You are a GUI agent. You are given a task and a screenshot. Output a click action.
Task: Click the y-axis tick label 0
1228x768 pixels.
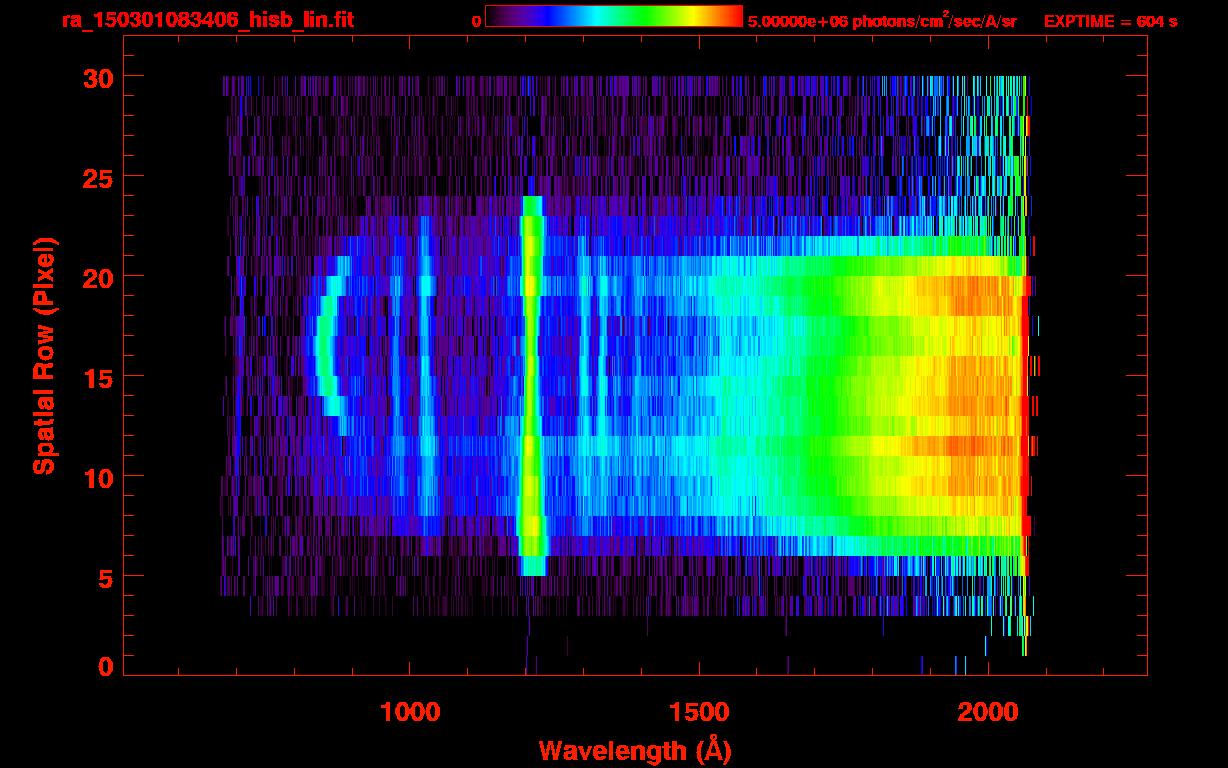click(104, 666)
